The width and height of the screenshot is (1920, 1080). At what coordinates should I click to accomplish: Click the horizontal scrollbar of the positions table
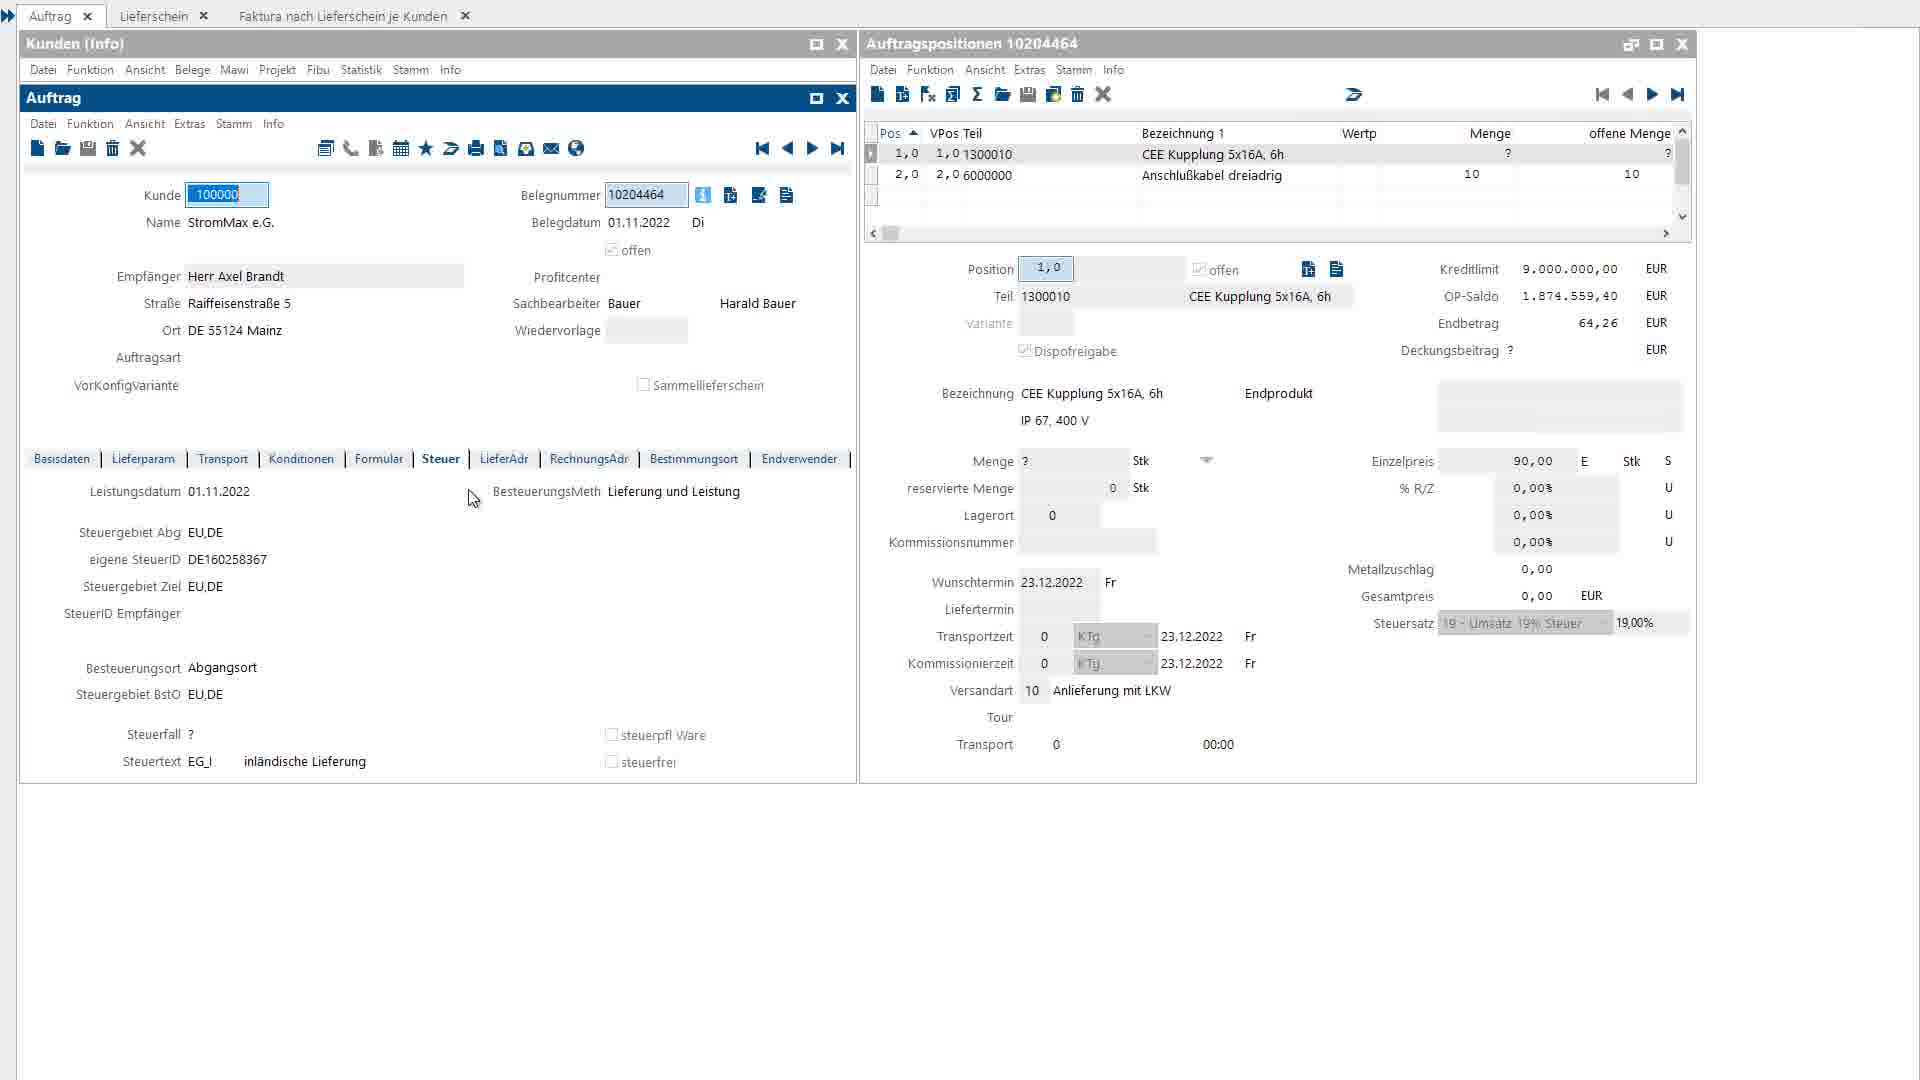[x=1269, y=233]
